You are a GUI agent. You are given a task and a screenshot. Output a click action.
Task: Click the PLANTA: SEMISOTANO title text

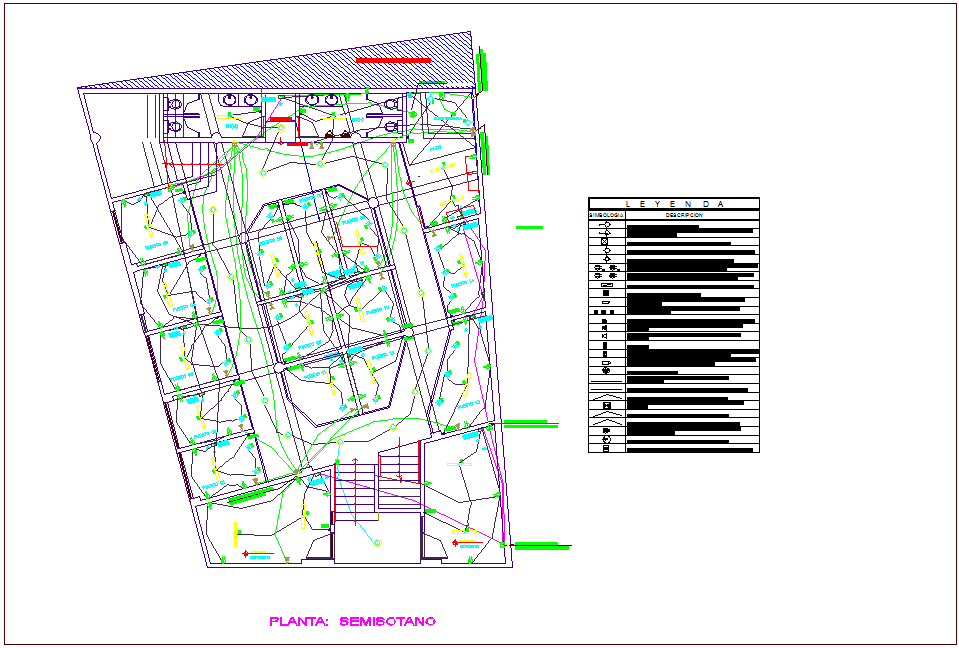355,622
